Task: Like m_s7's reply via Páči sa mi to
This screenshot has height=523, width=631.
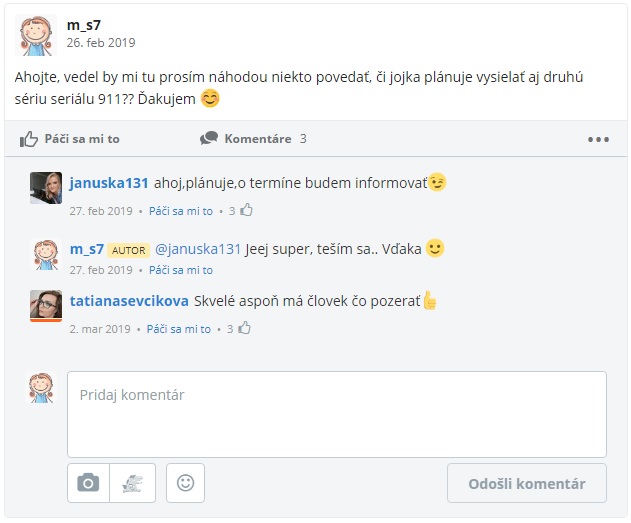Action: click(181, 270)
